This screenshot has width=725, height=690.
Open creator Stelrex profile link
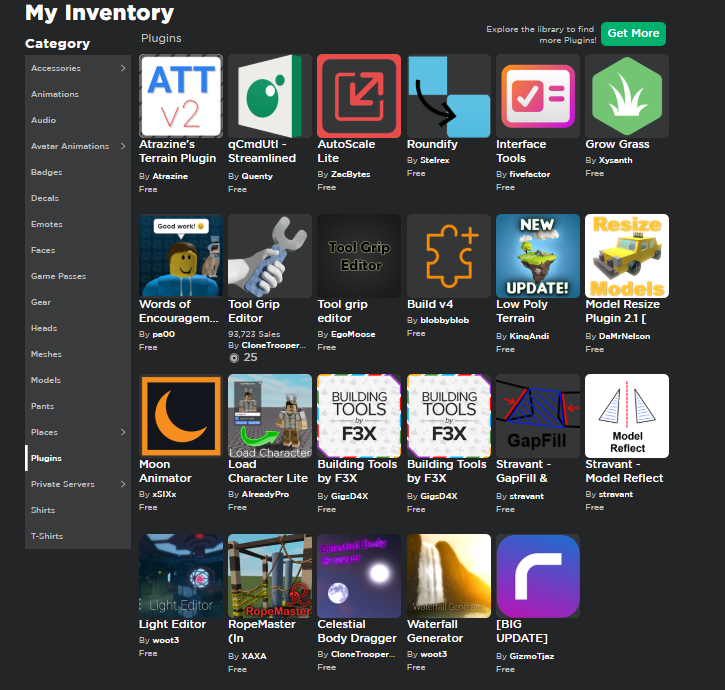(x=435, y=160)
